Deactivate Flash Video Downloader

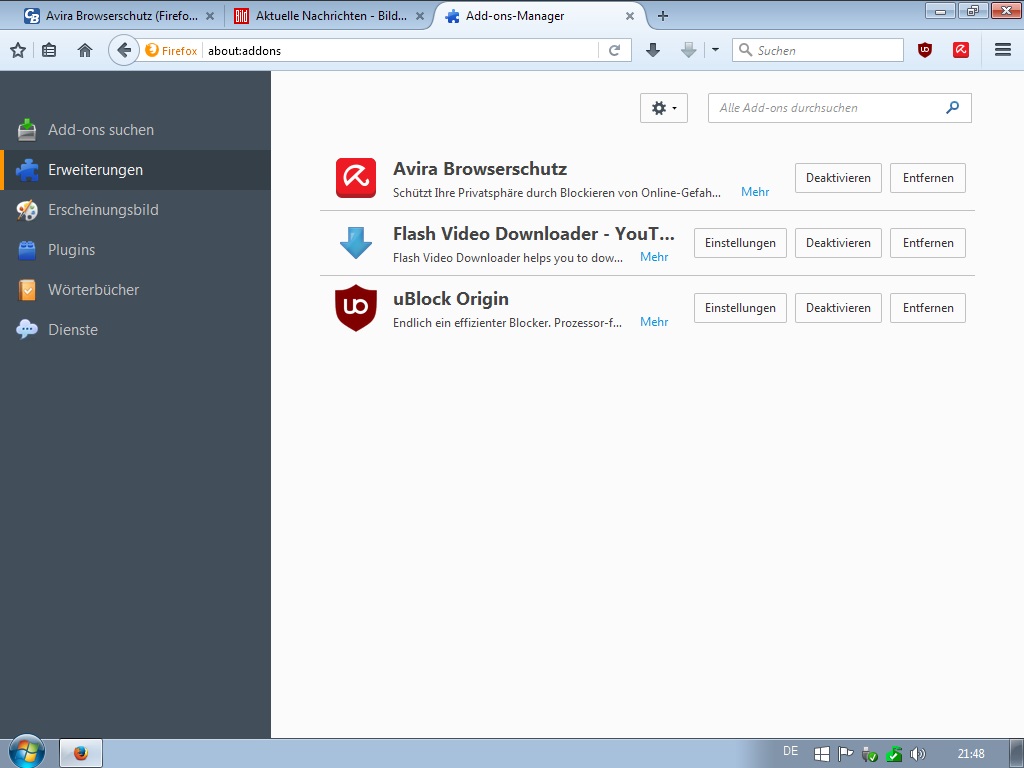pos(838,243)
